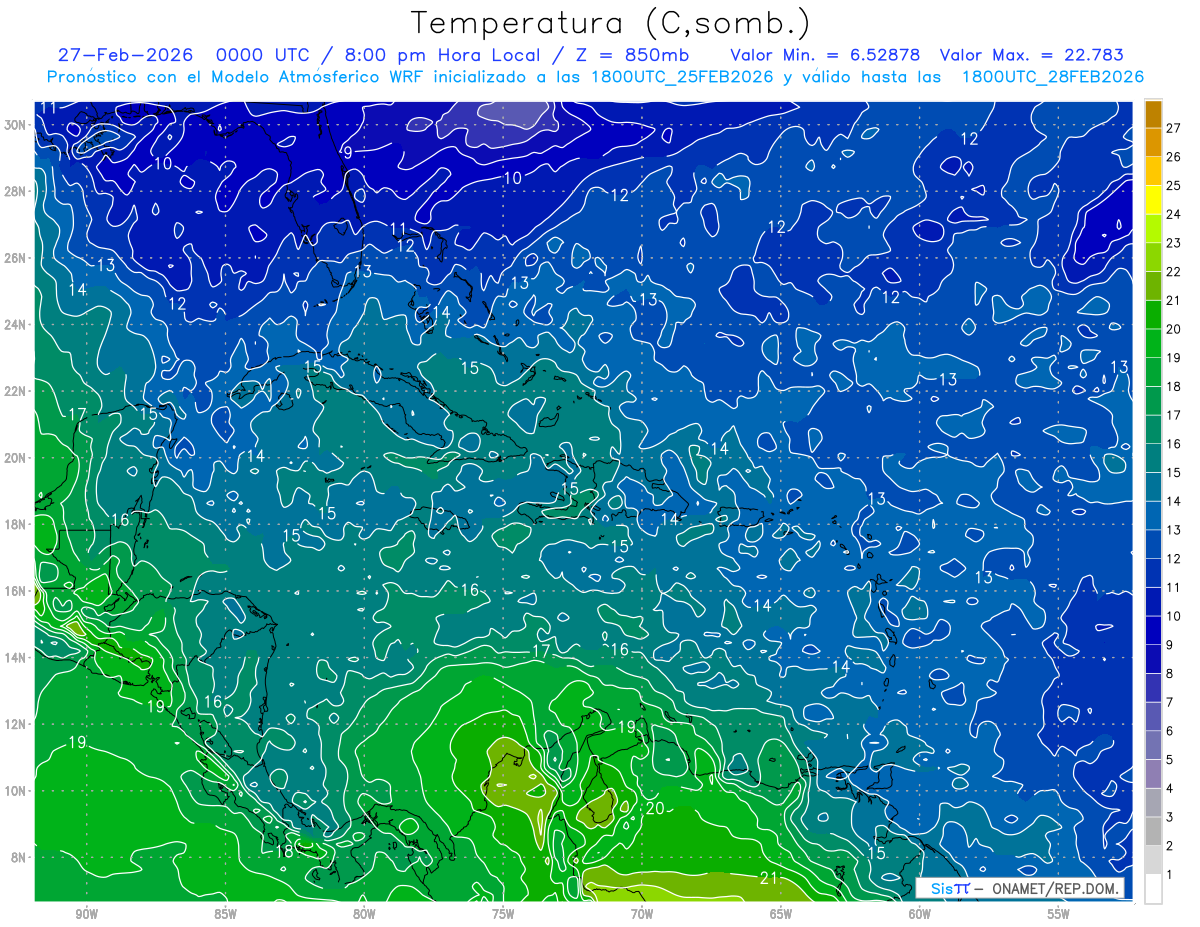This screenshot has height=927, width=1200.
Task: Click the '60W' longitude axis label
Action: pyautogui.click(x=920, y=914)
